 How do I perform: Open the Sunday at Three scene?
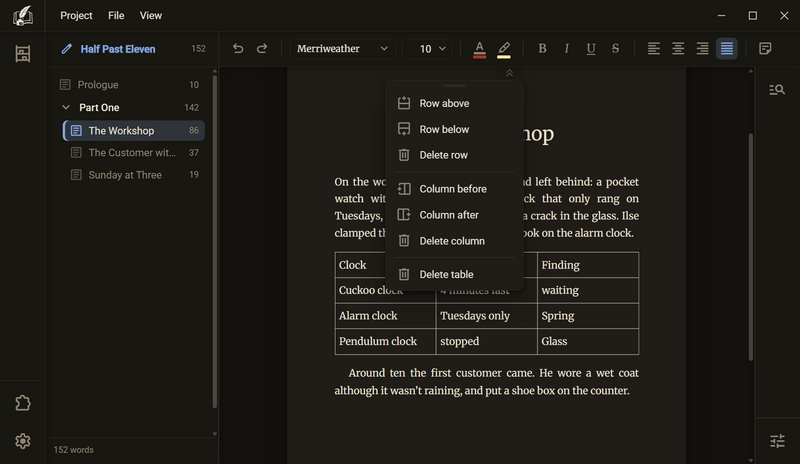click(x=134, y=175)
